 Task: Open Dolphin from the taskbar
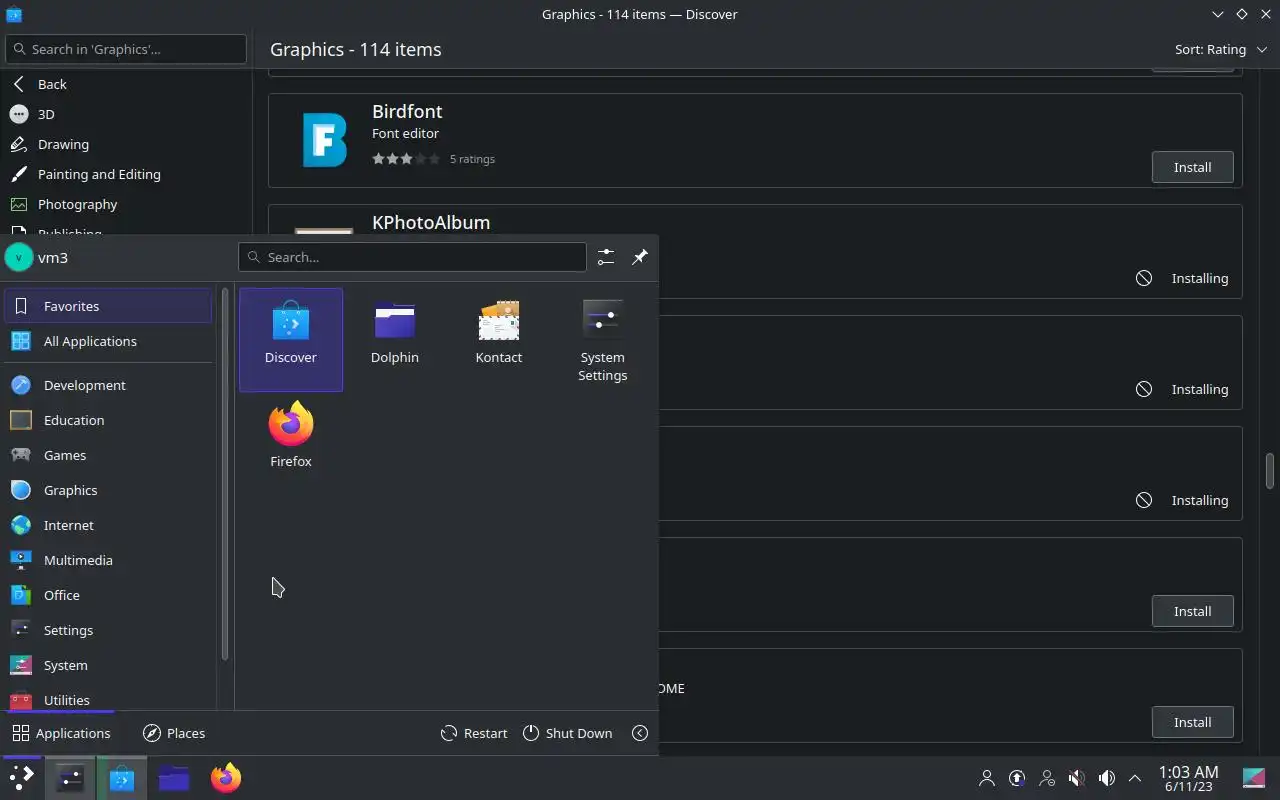pyautogui.click(x=174, y=777)
